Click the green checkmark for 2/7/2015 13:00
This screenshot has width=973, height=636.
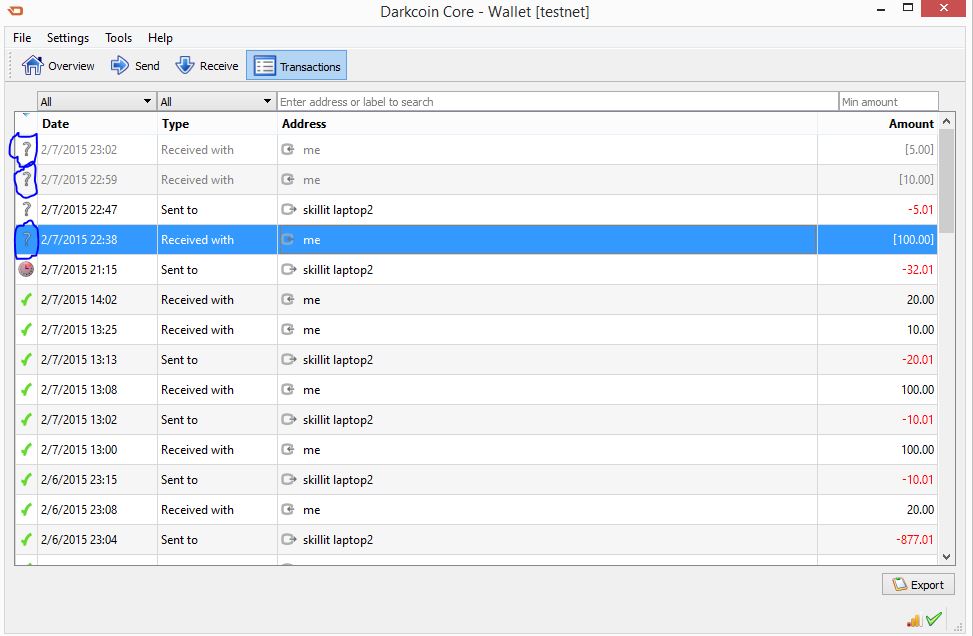(x=26, y=449)
